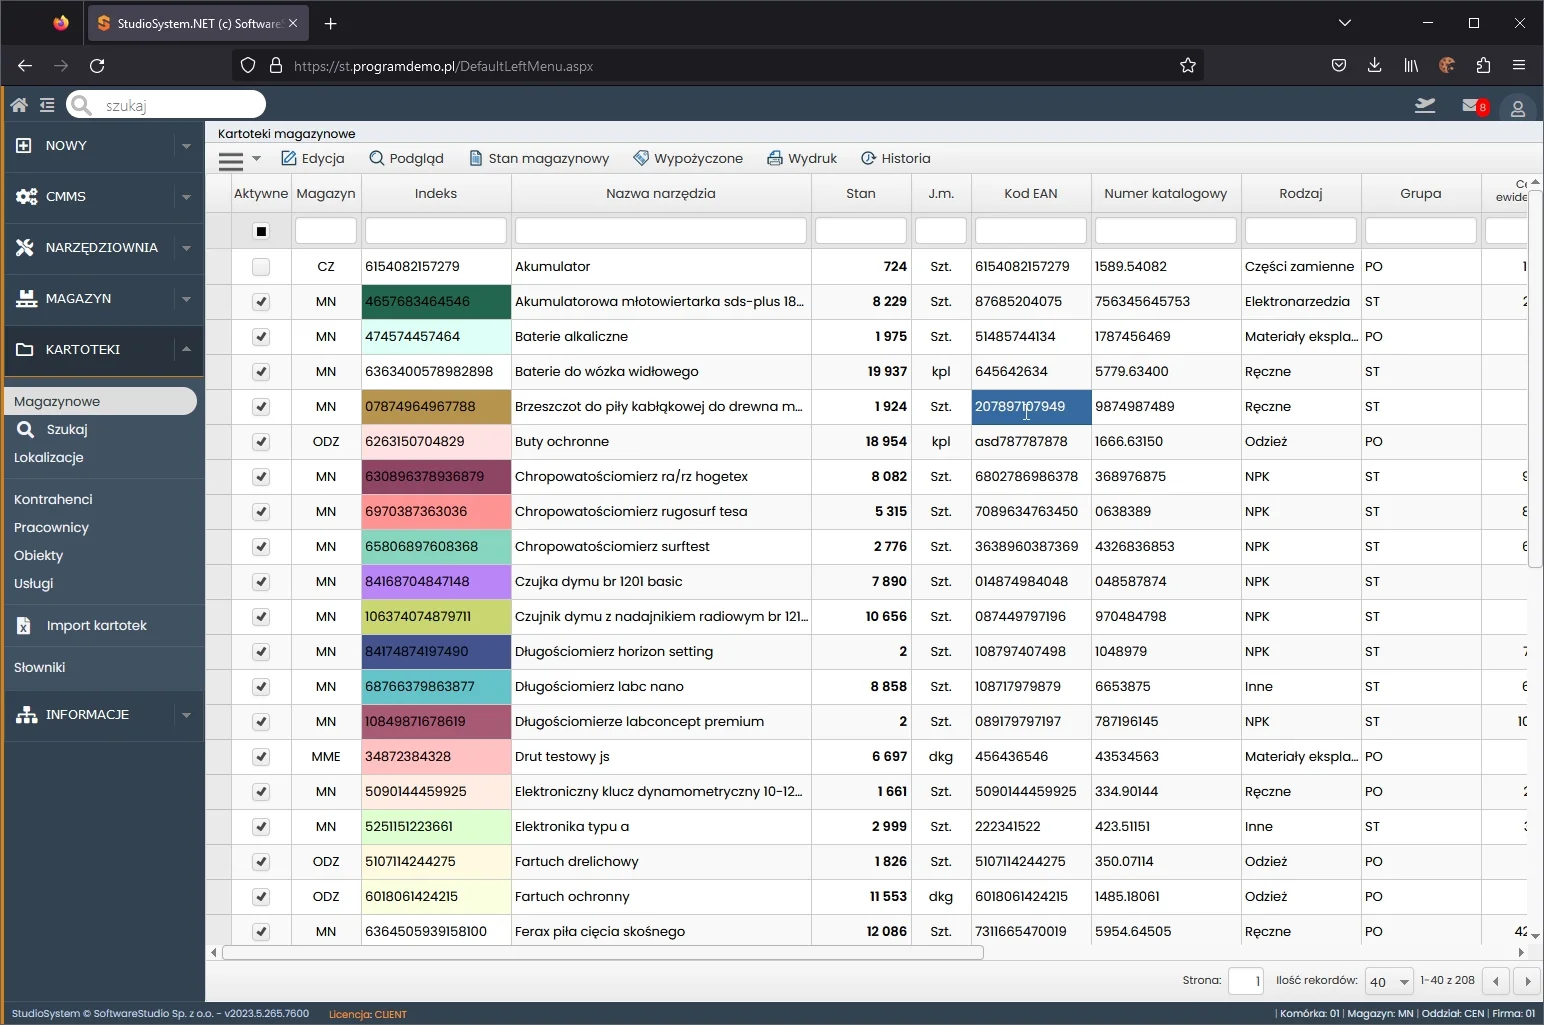Click the Nazwa narzędzia filter field

(660, 231)
